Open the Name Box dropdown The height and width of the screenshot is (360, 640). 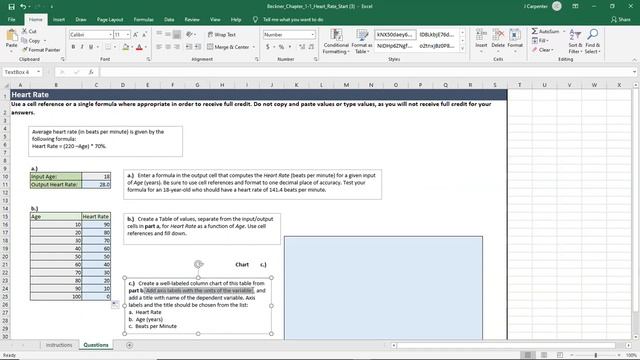point(38,72)
